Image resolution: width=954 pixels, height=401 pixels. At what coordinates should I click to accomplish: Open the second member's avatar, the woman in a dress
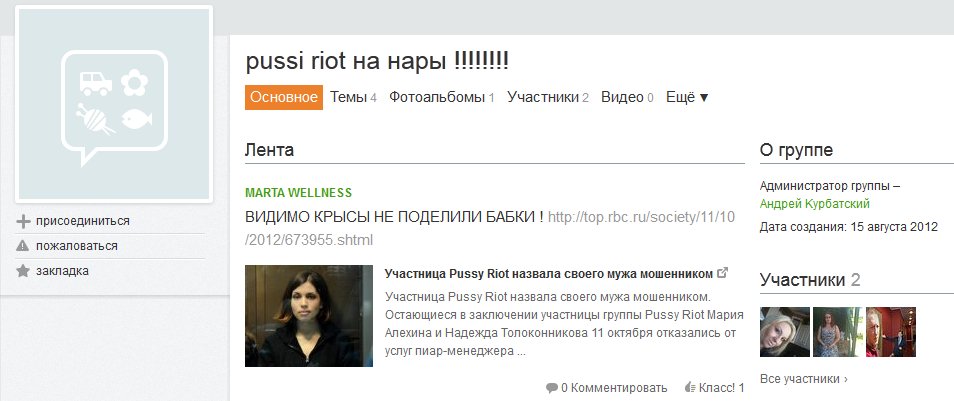(x=838, y=332)
